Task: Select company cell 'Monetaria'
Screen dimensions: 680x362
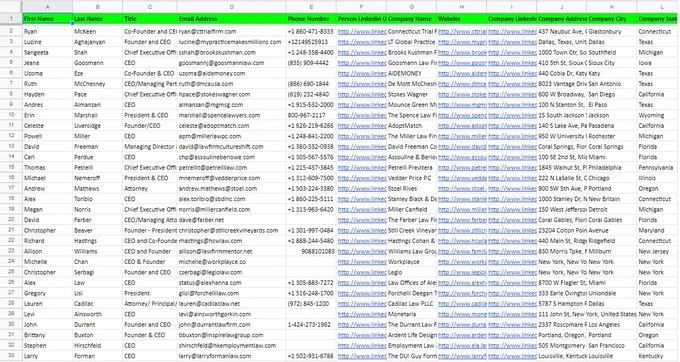Action: 412,314
